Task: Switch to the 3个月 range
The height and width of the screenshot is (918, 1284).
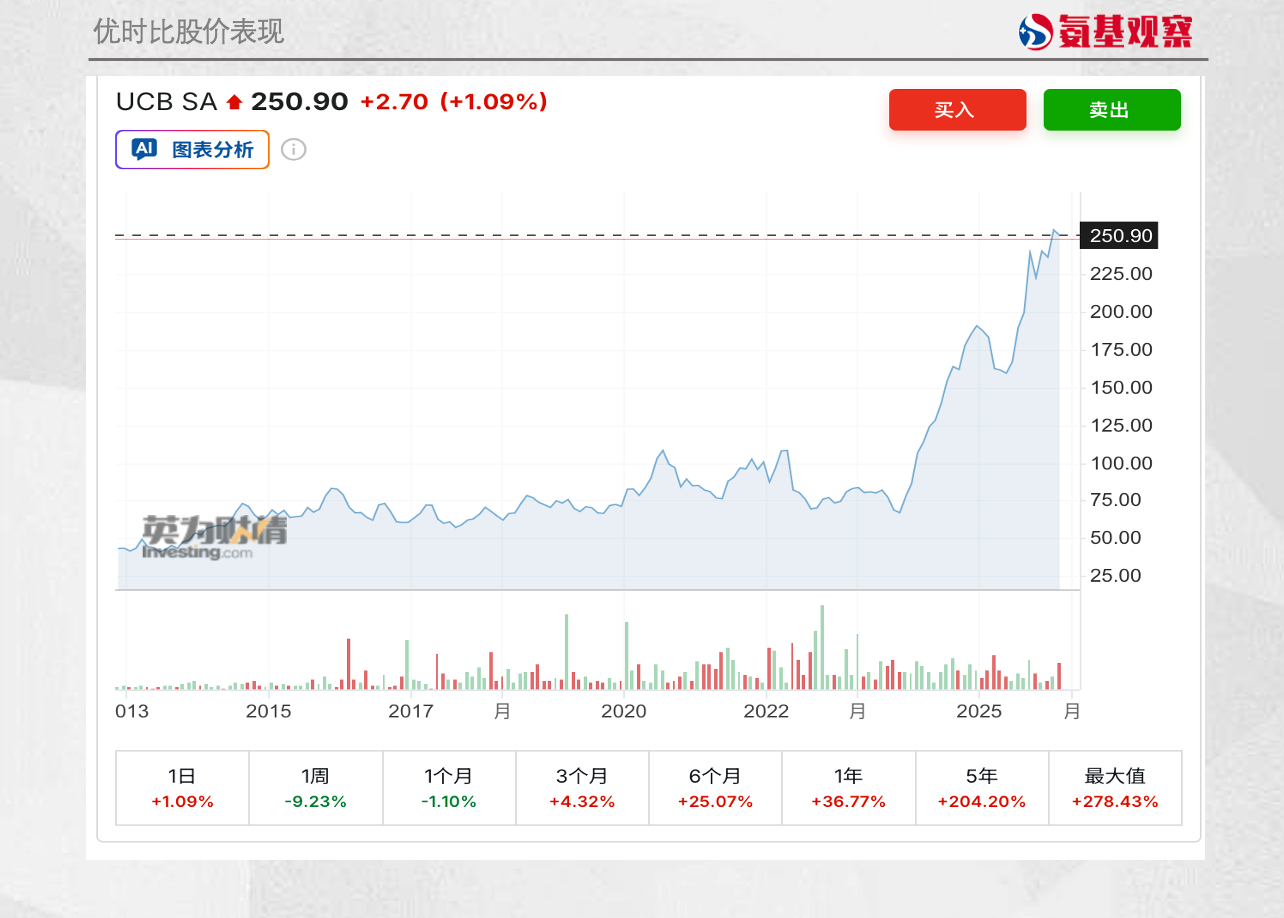Action: [582, 788]
